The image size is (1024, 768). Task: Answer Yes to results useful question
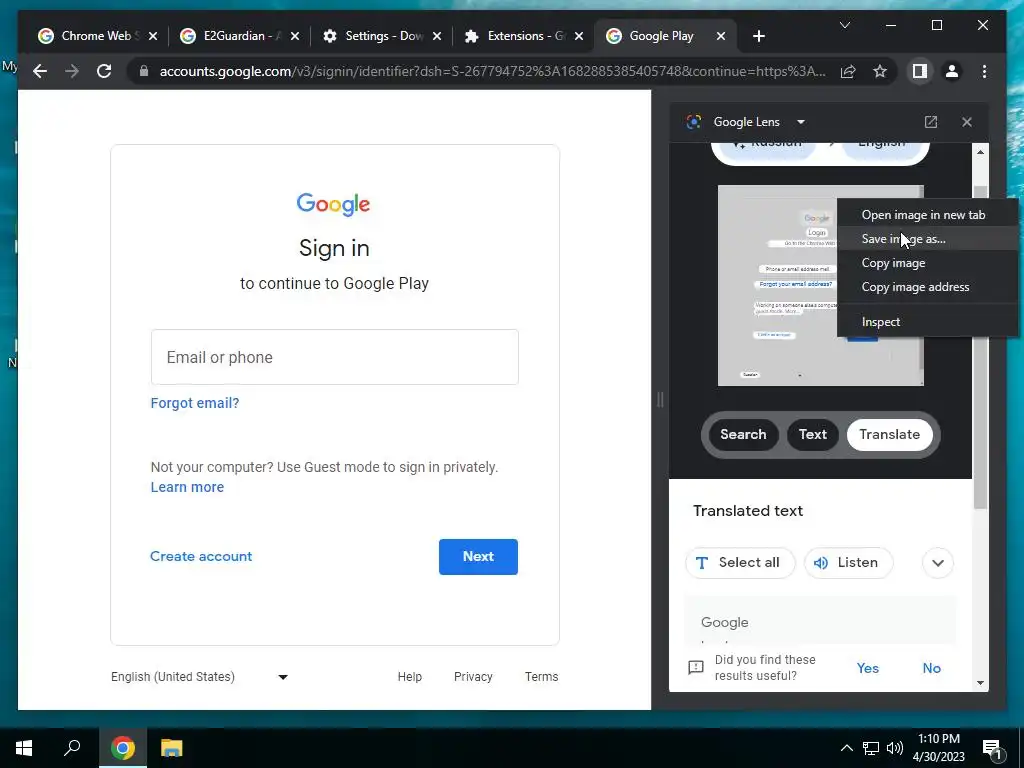pyautogui.click(x=867, y=668)
